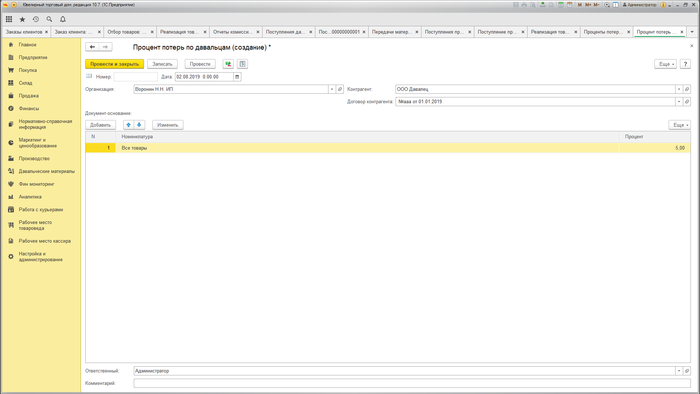The height and width of the screenshot is (394, 700).
Task: Select the Все товары table row
Action: tap(388, 148)
